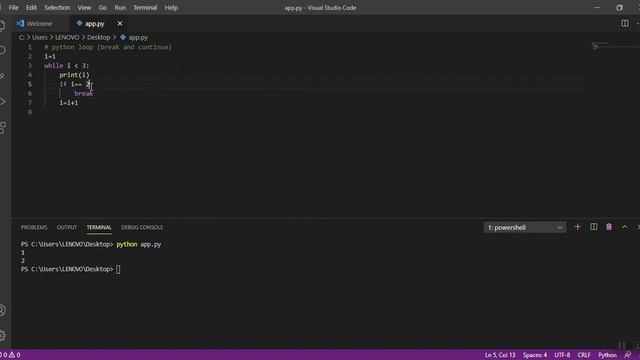This screenshot has width=640, height=360.
Task: Close the app.py editor tab
Action: point(120,24)
